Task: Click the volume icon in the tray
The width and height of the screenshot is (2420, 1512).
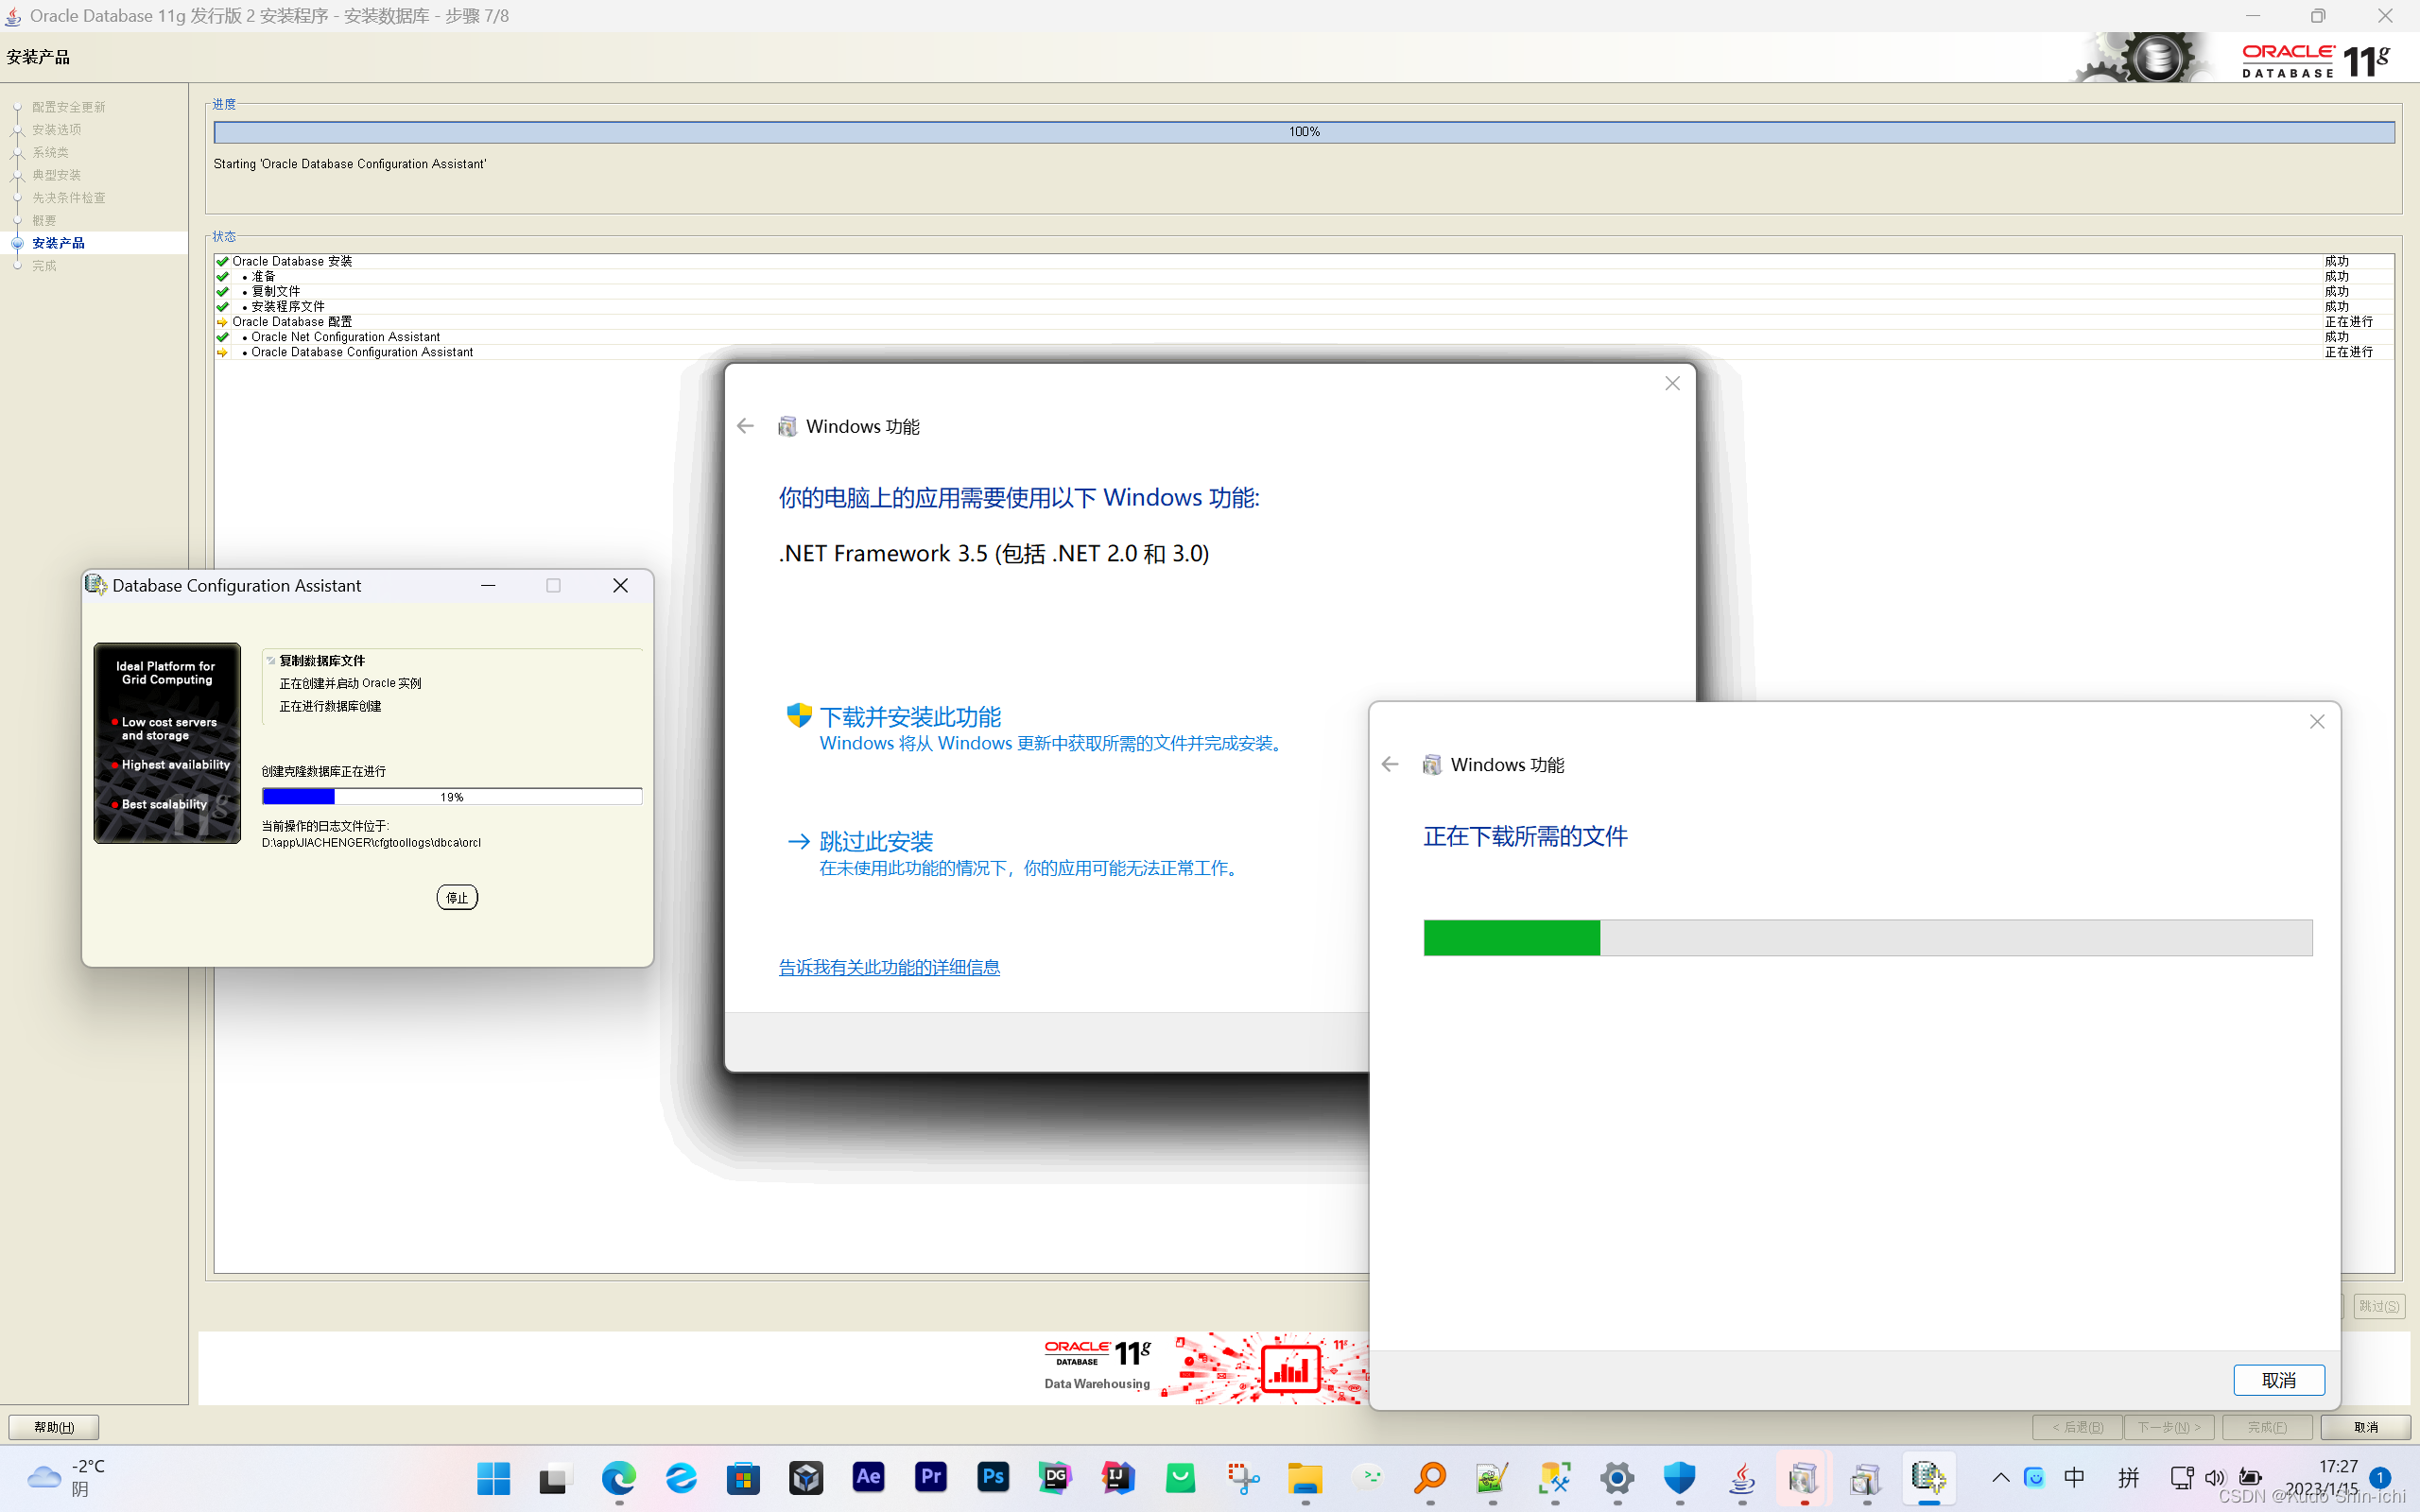Action: coord(2215,1477)
